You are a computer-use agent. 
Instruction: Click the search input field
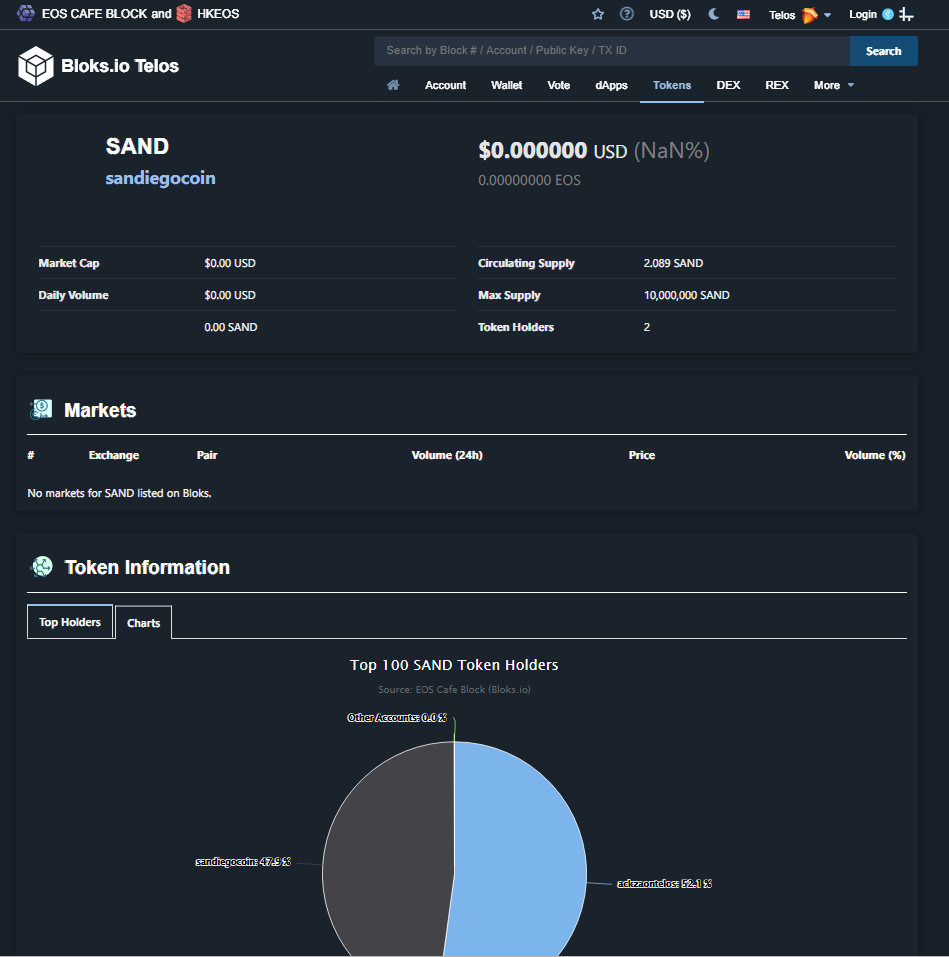(612, 51)
